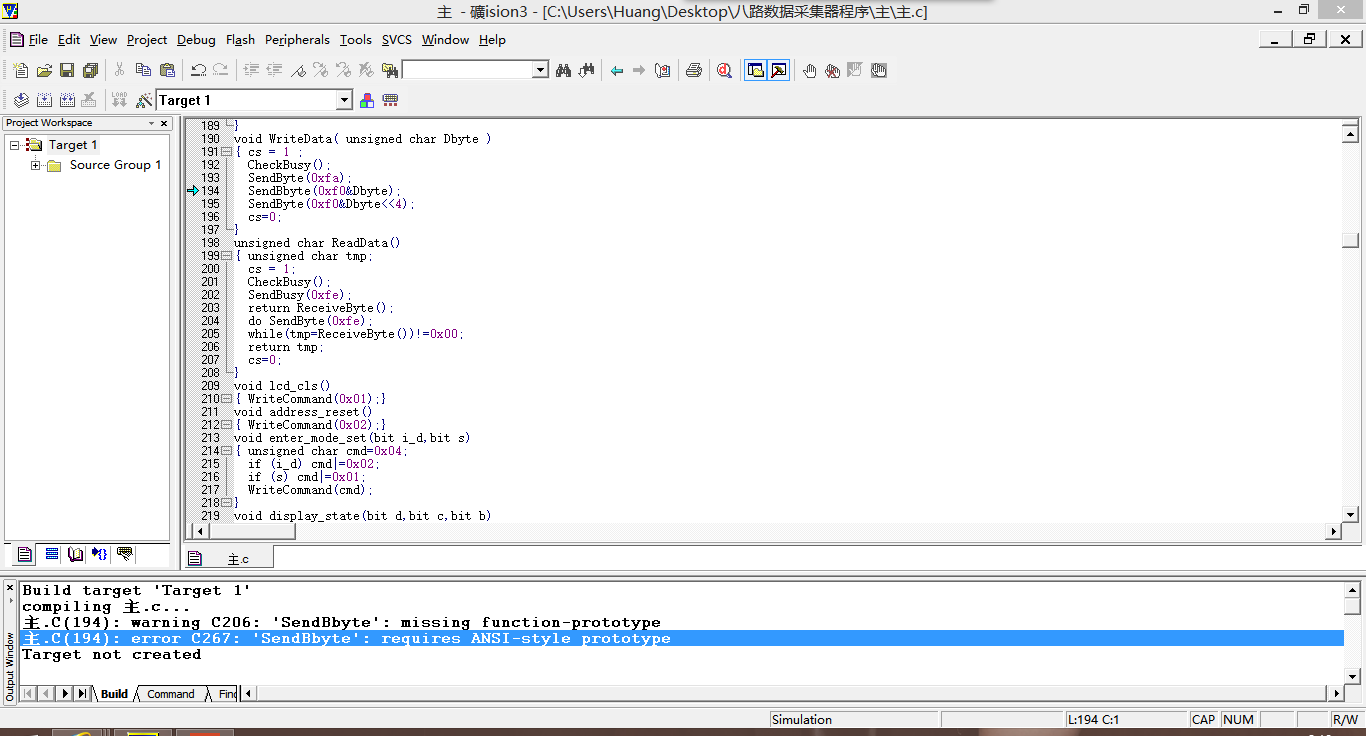Switch to the Books workspace tab
Viewport: 1366px width, 736px height.
pyautogui.click(x=75, y=554)
